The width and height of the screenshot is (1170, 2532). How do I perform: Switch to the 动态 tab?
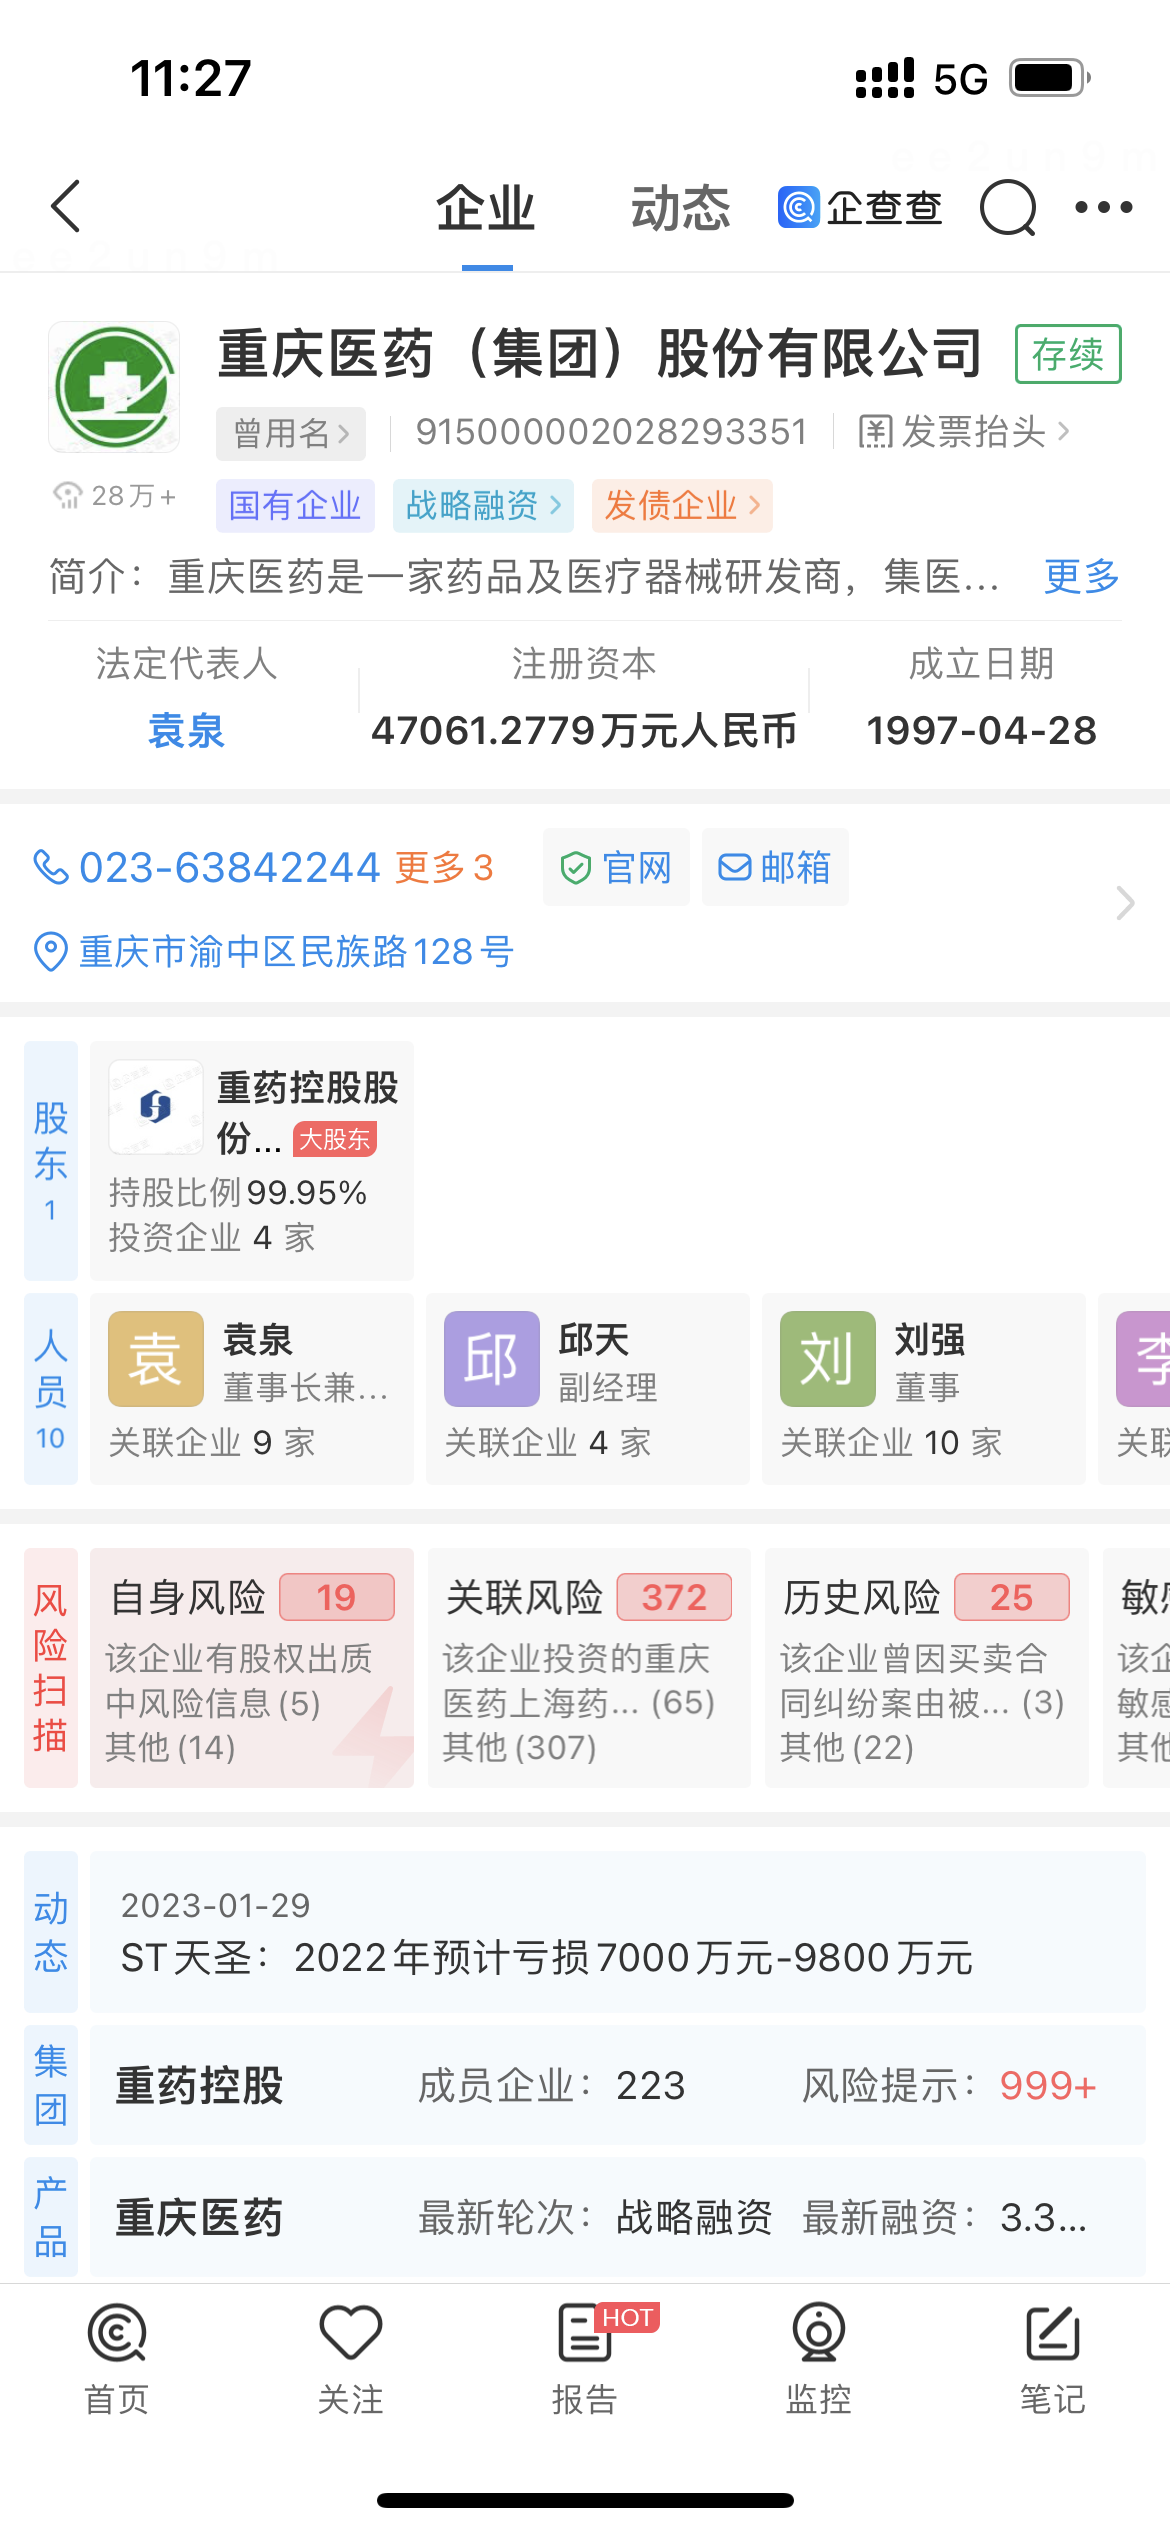[680, 209]
